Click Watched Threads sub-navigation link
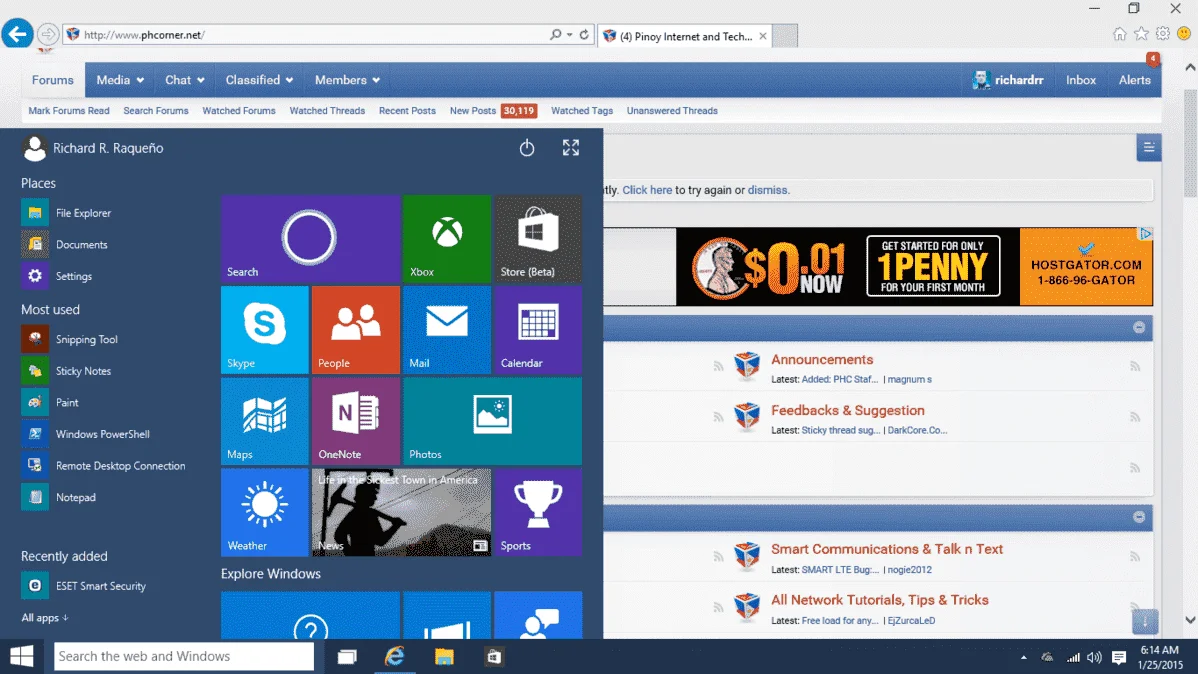The width and height of the screenshot is (1198, 674). pyautogui.click(x=327, y=111)
